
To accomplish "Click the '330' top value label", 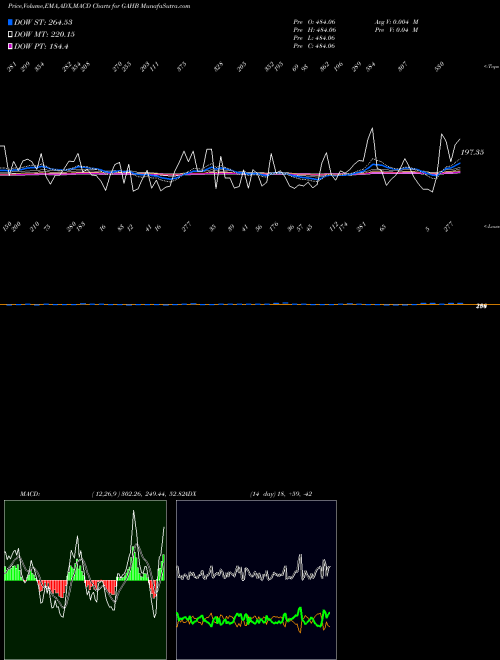I will [439, 67].
